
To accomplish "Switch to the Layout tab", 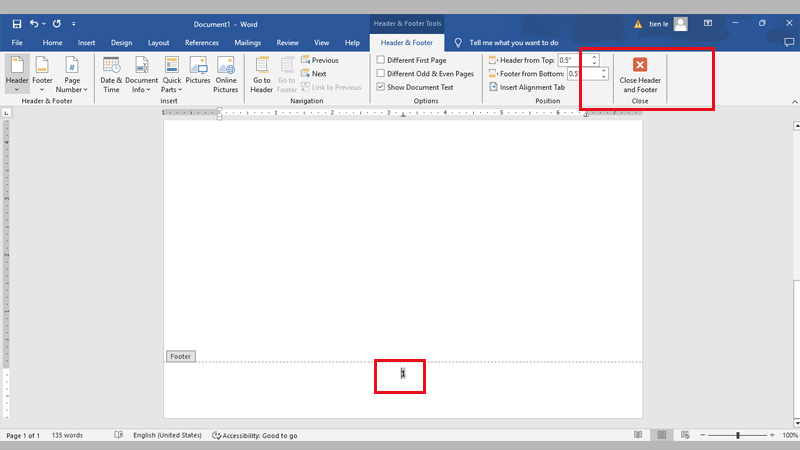I will point(158,43).
